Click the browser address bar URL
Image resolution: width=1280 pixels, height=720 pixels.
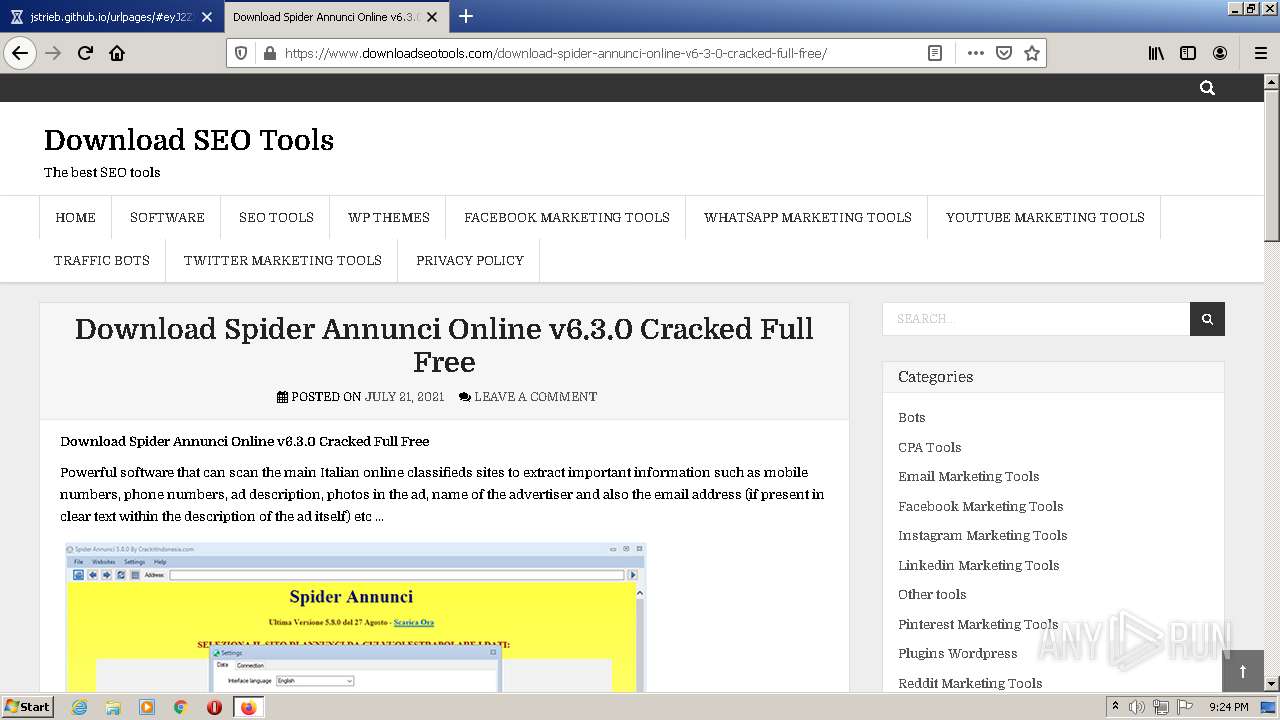[x=556, y=53]
